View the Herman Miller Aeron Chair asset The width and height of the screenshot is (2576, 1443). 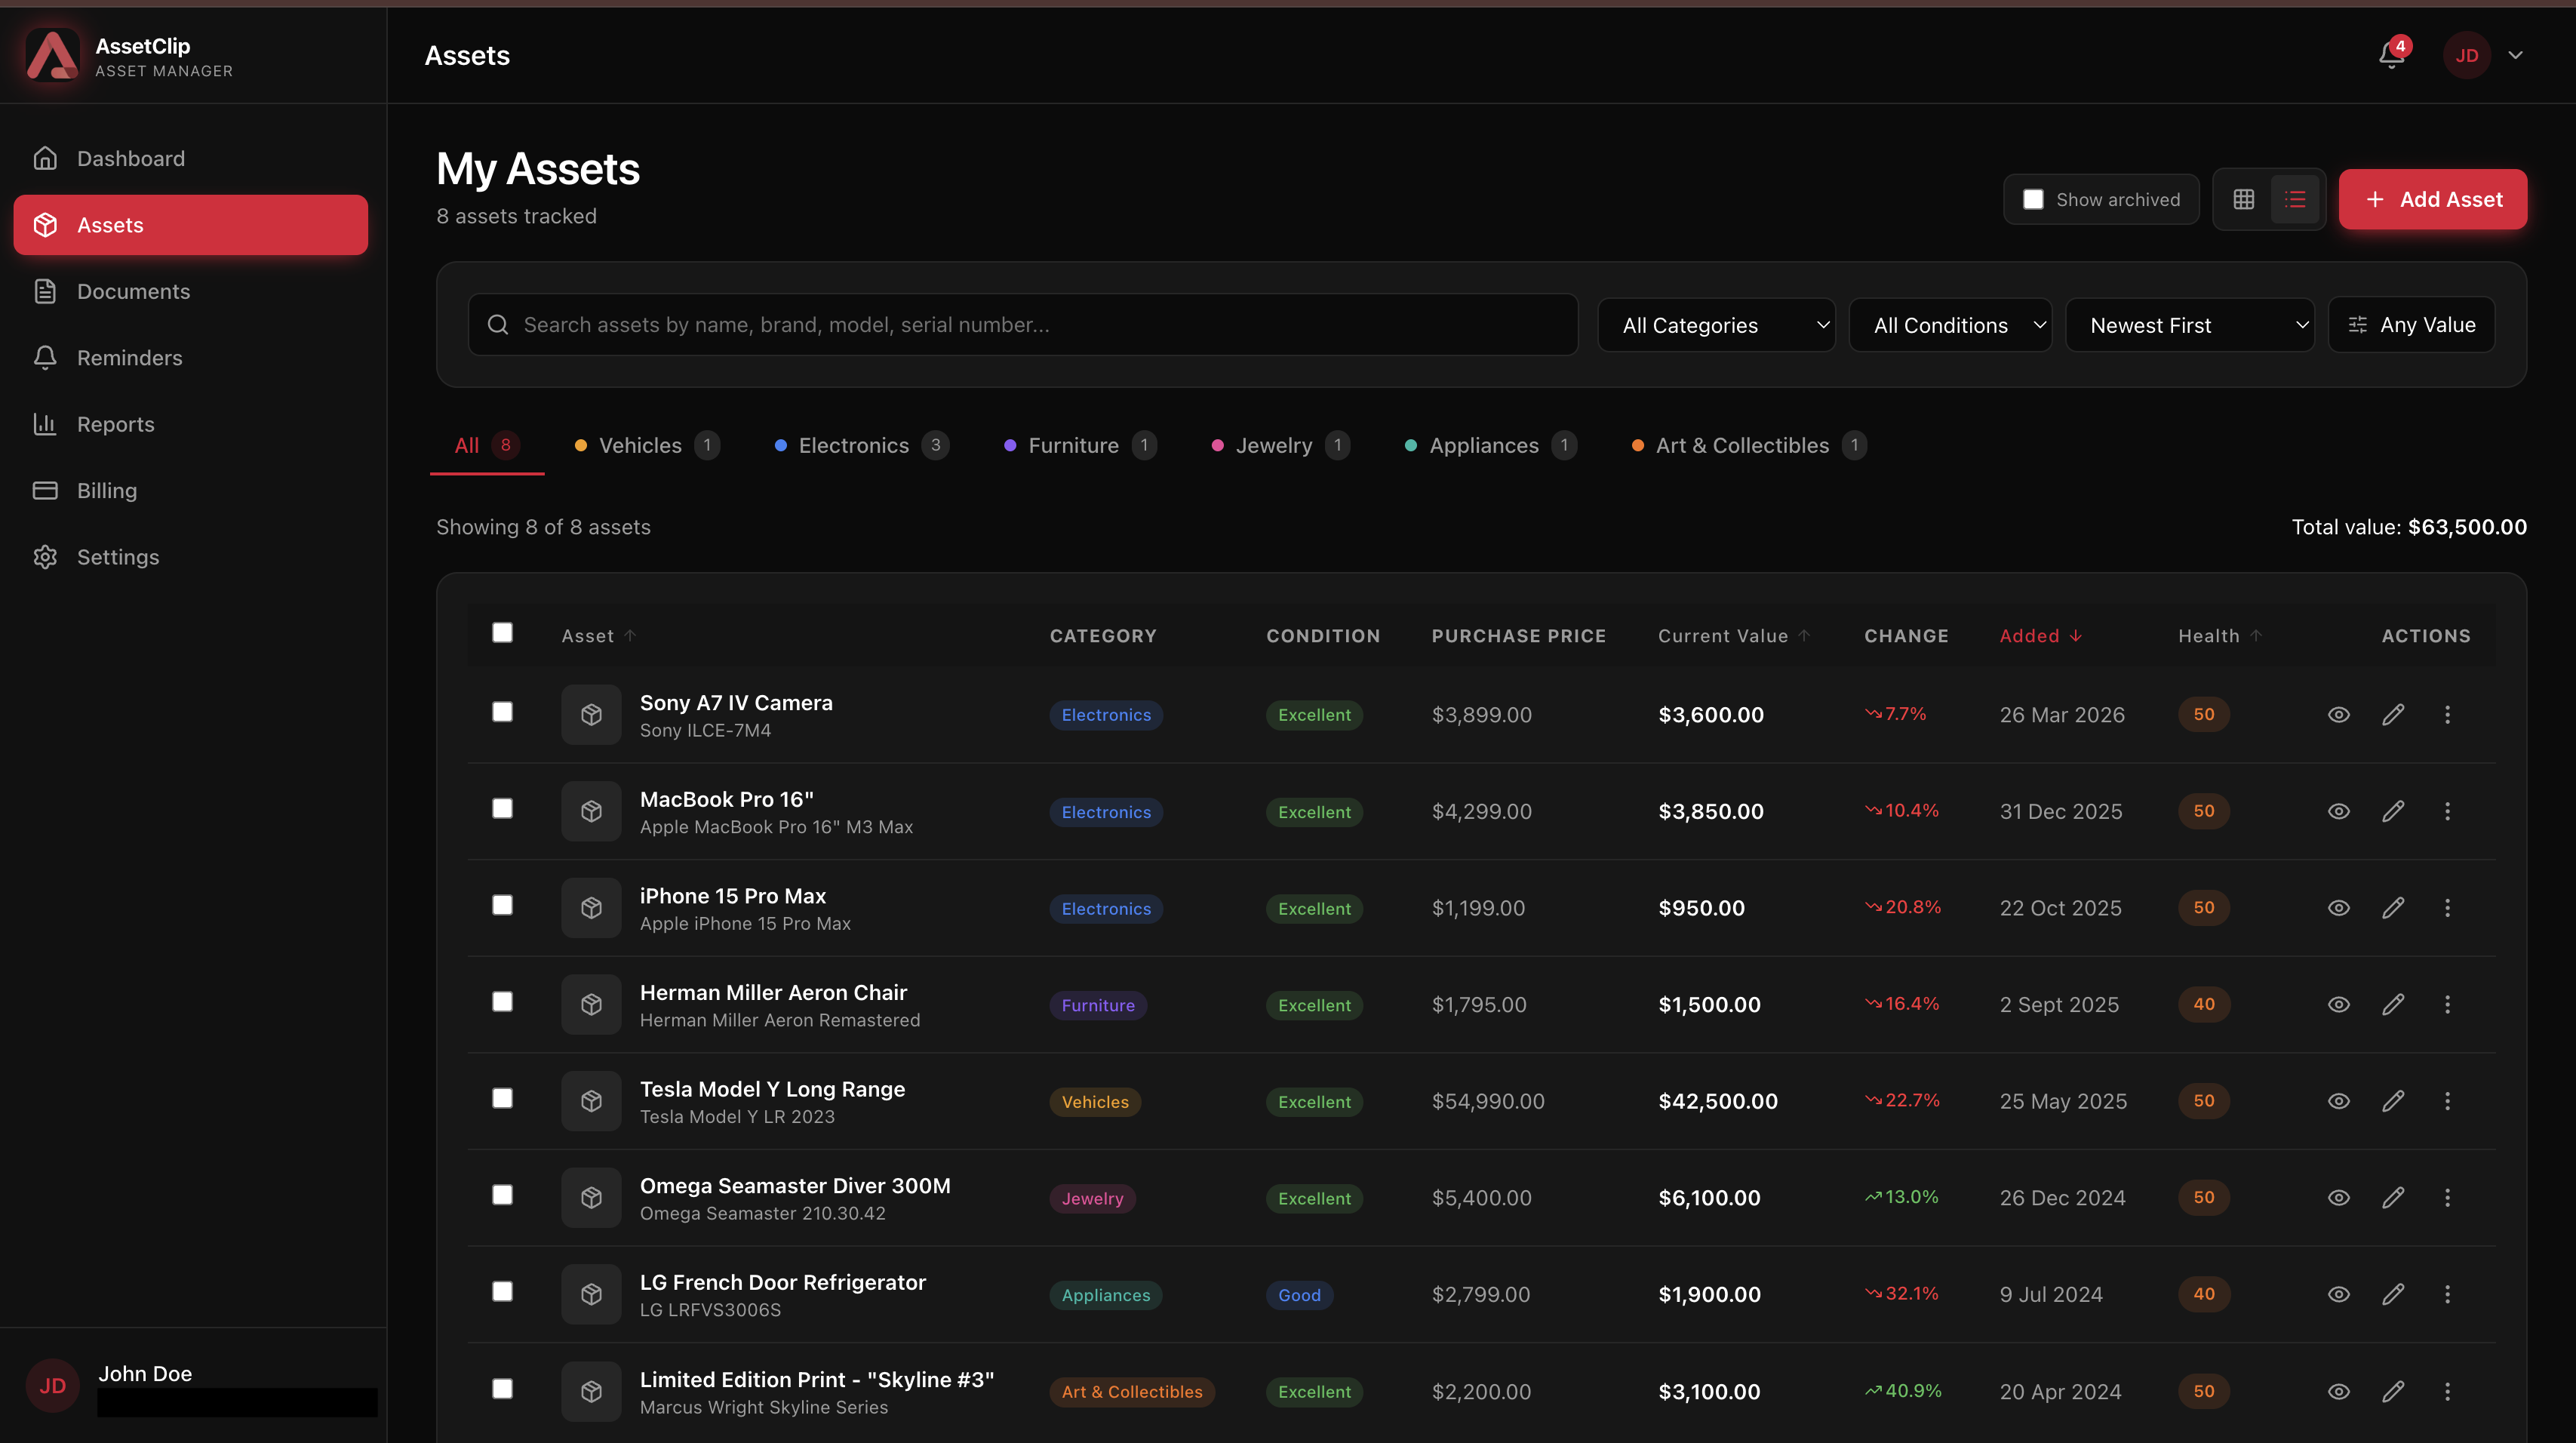[2338, 1004]
